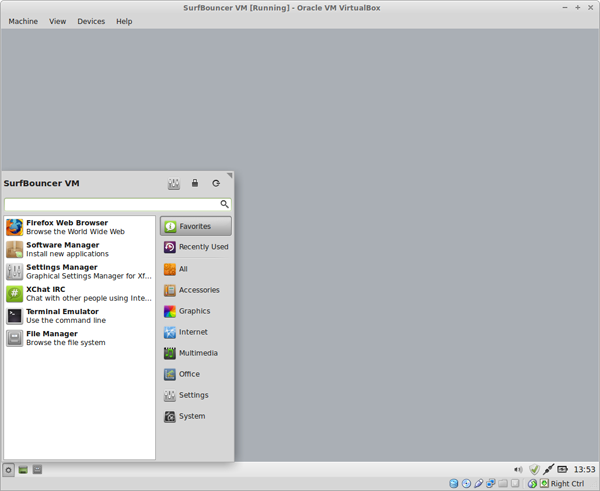Click the search magnifier icon
The image size is (600, 491).
225,204
